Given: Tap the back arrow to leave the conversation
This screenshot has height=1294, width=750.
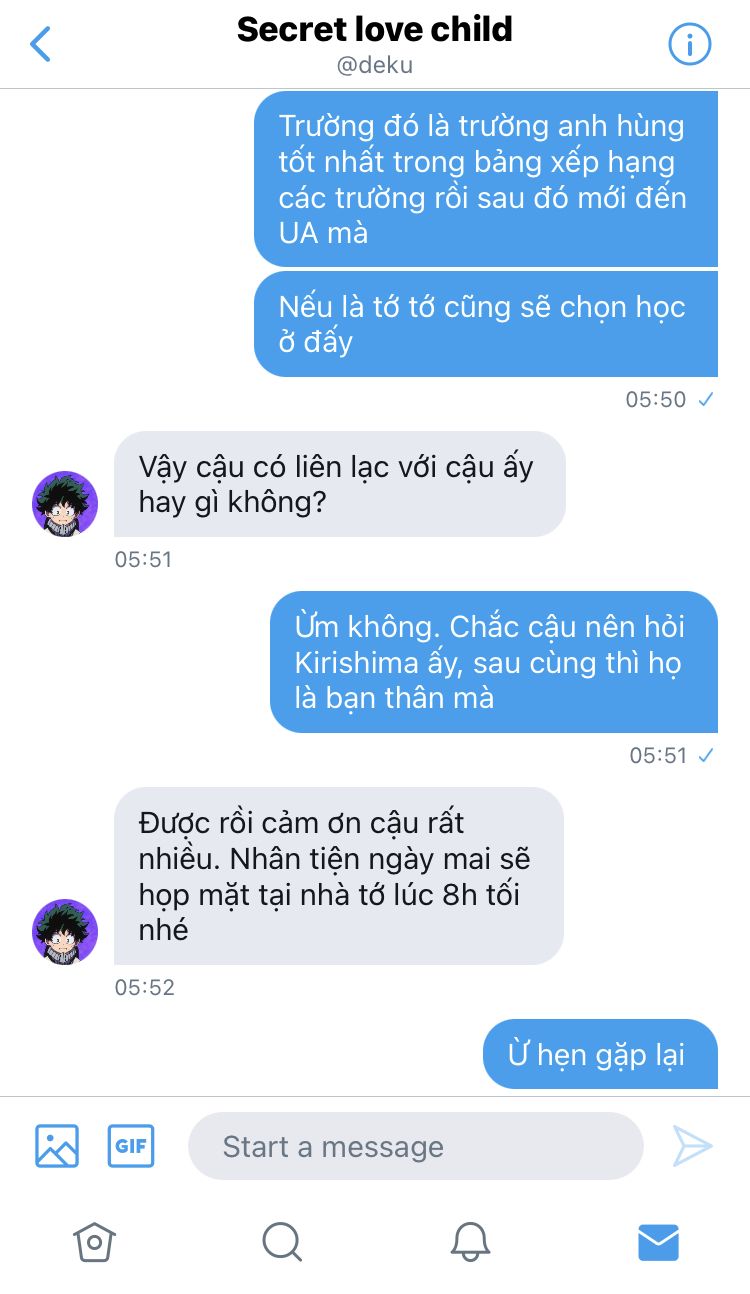Looking at the screenshot, I should click(x=40, y=44).
